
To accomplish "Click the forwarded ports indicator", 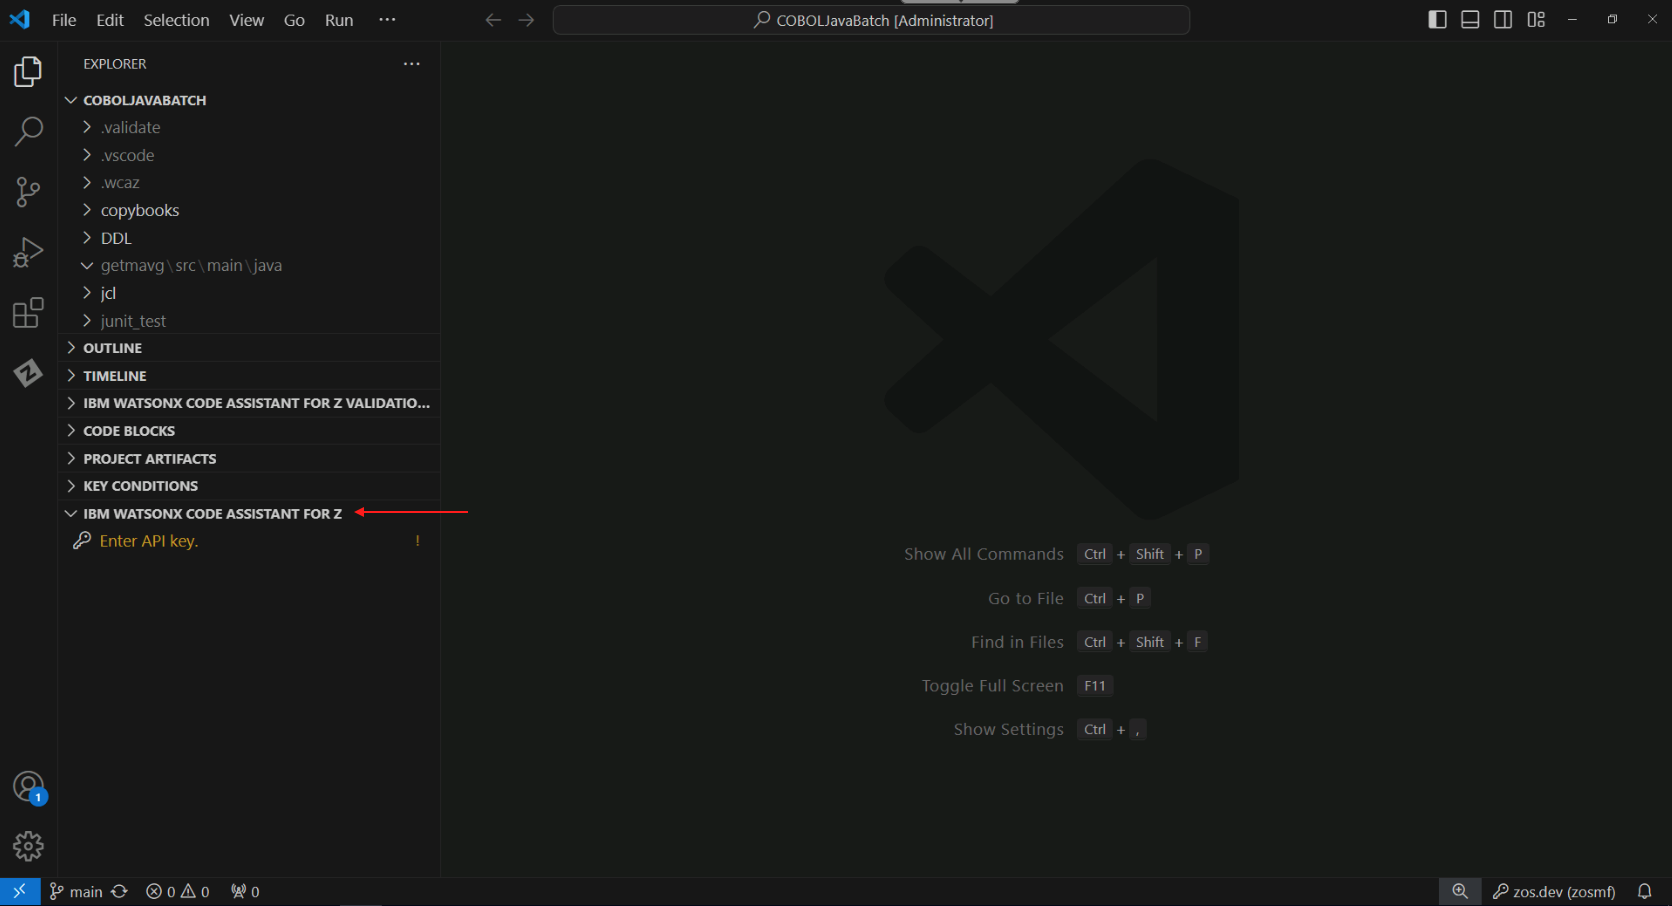I will pyautogui.click(x=245, y=891).
